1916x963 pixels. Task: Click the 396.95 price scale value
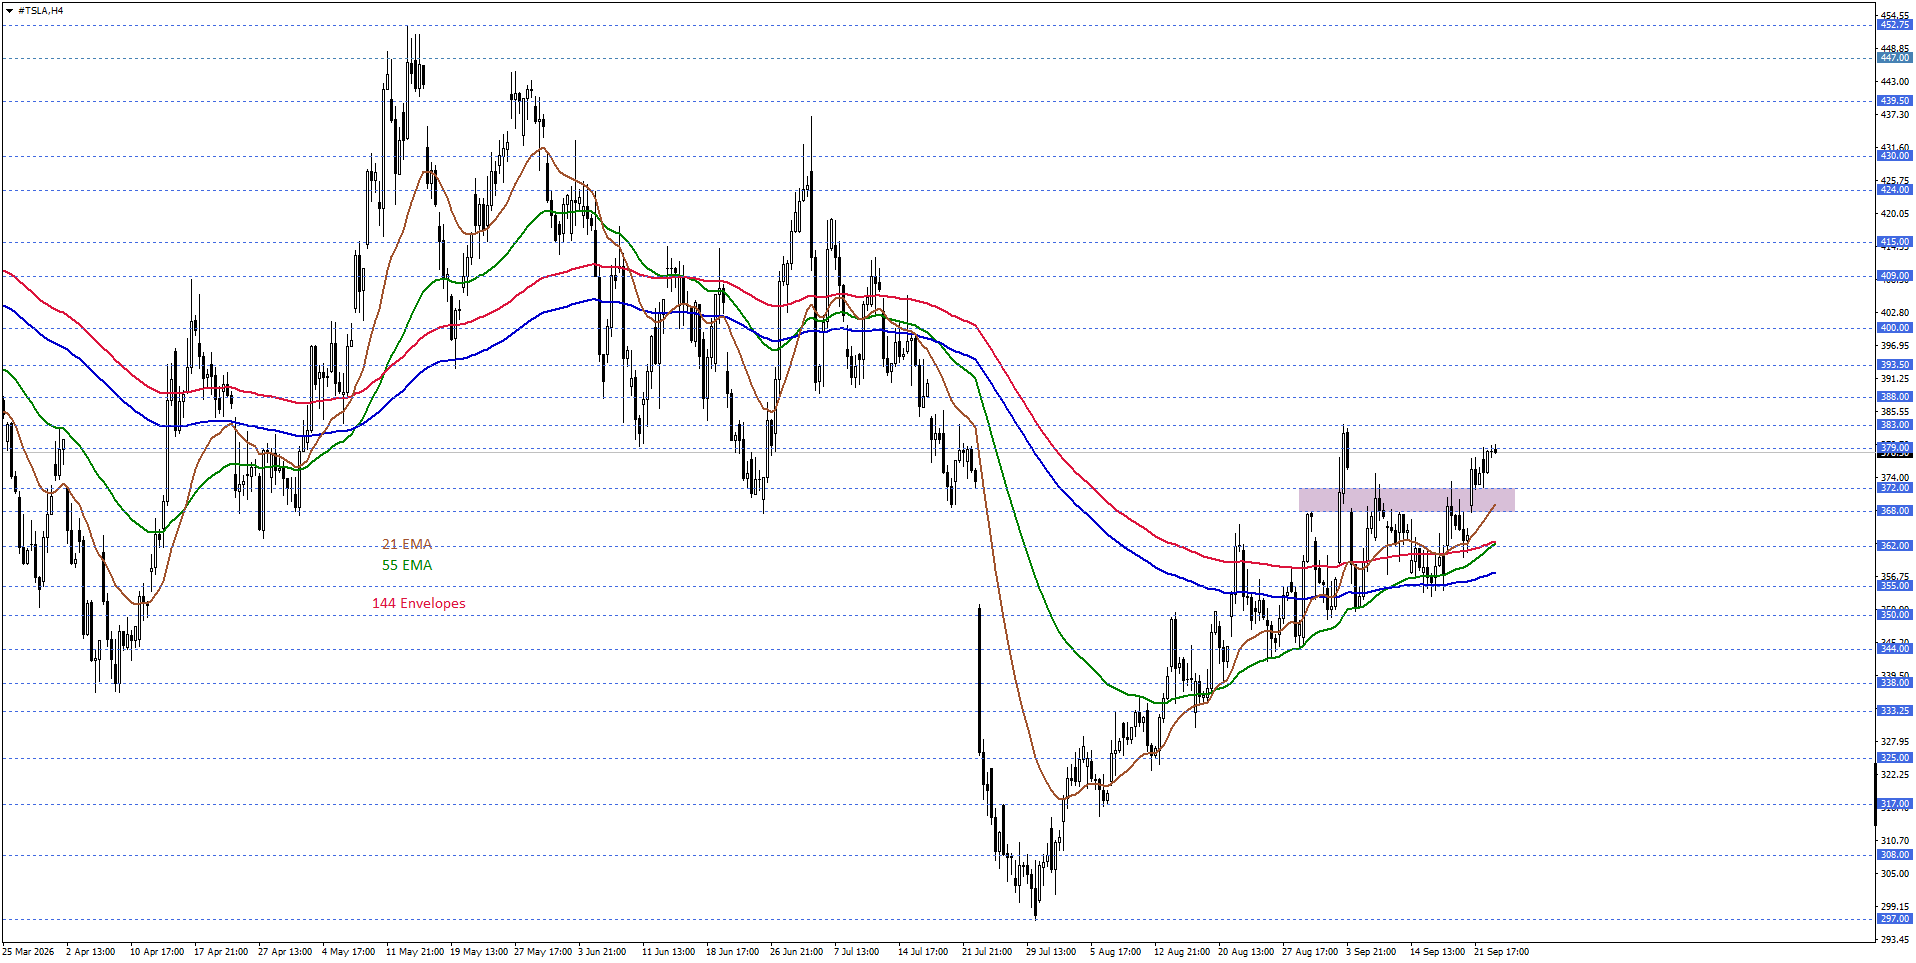(x=1895, y=345)
